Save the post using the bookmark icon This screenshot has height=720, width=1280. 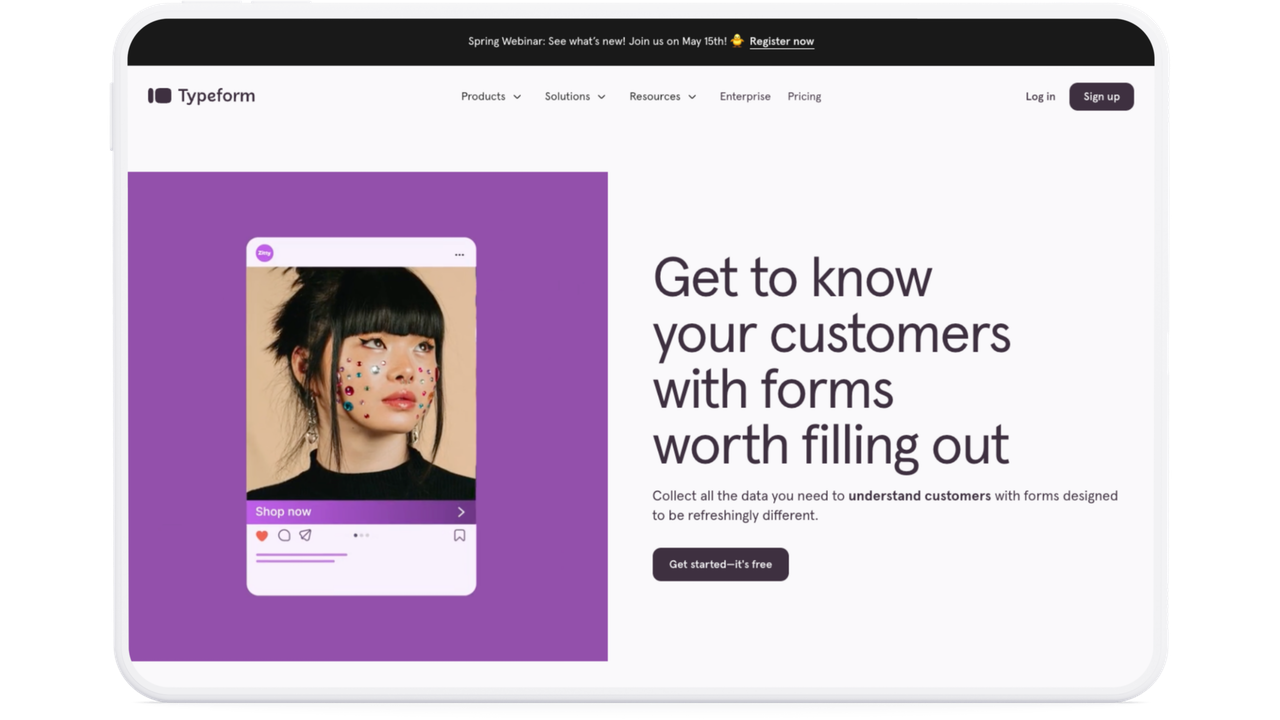(x=459, y=536)
